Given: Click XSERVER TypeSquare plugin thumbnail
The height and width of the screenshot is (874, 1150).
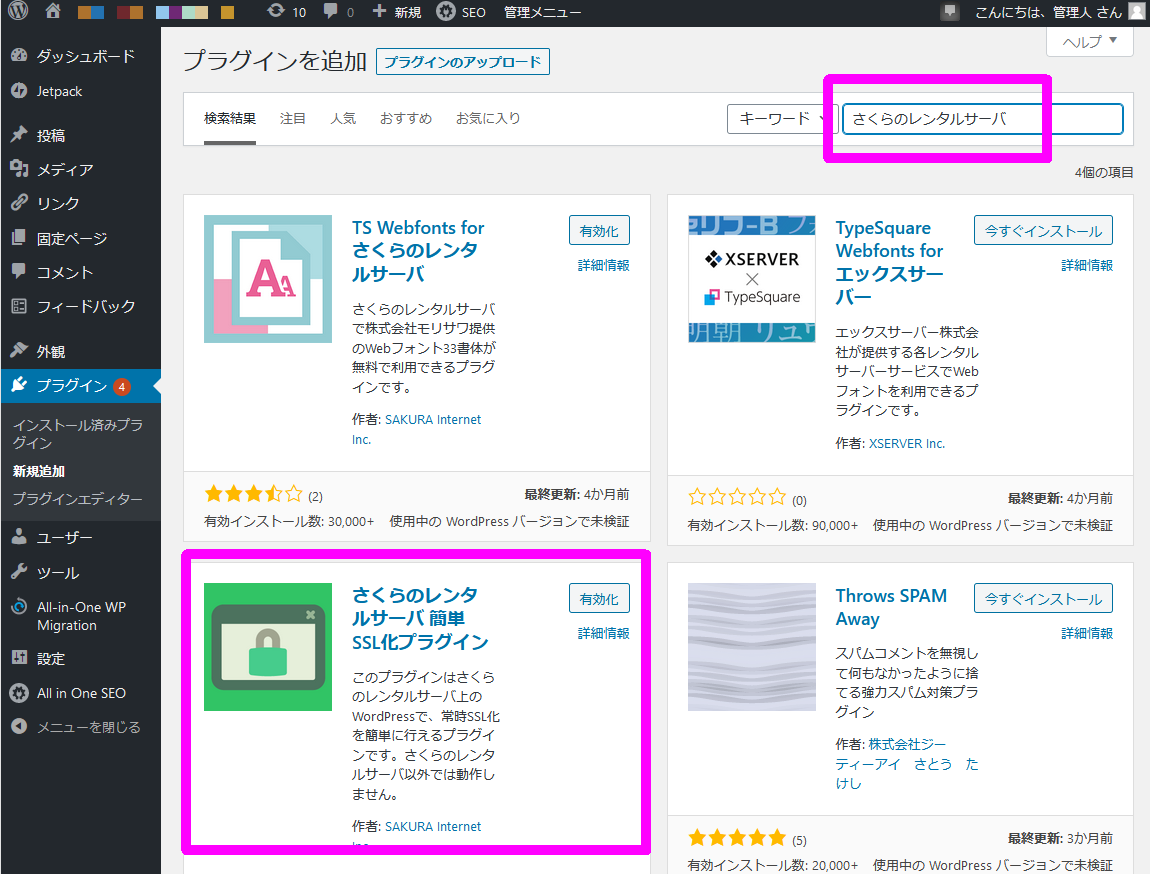Looking at the screenshot, I should [752, 279].
